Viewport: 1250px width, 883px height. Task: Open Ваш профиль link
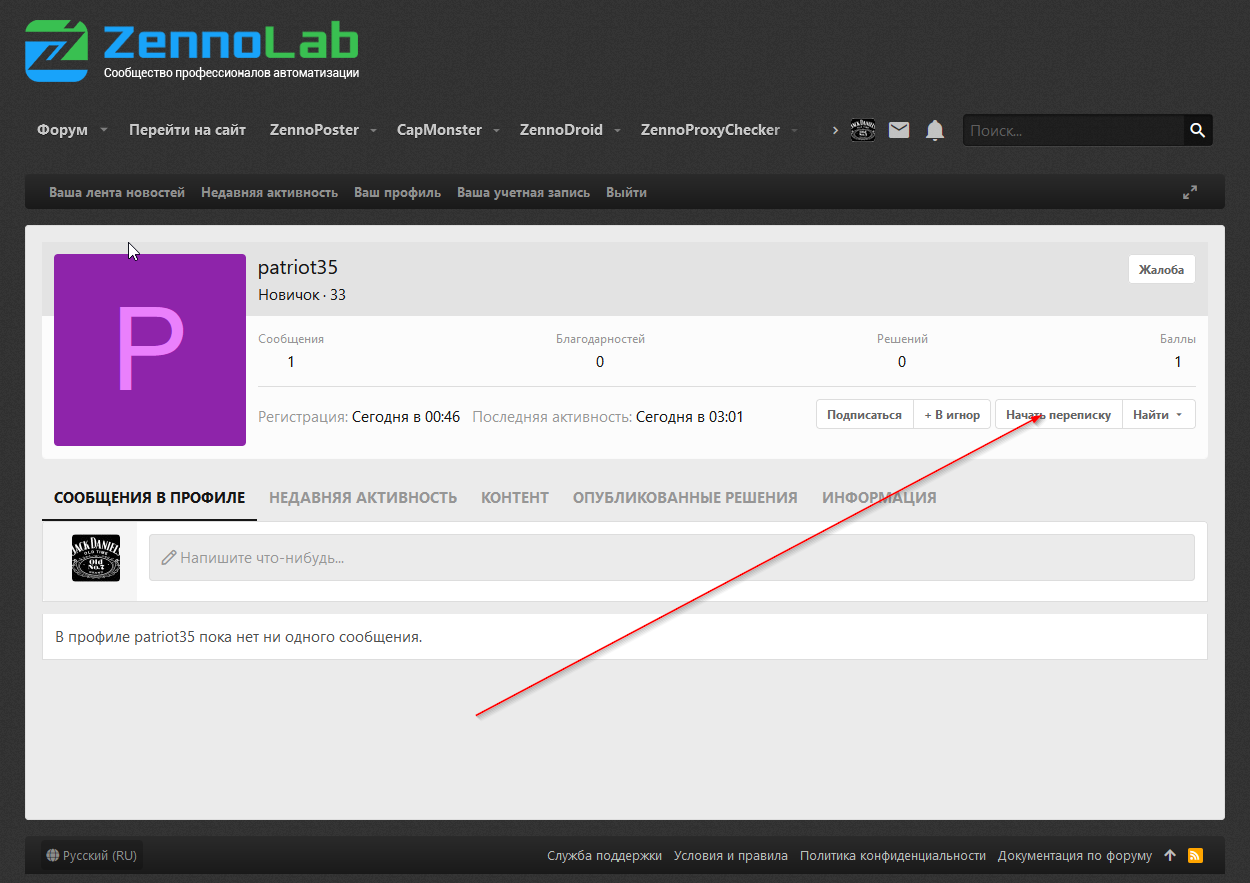coord(397,192)
